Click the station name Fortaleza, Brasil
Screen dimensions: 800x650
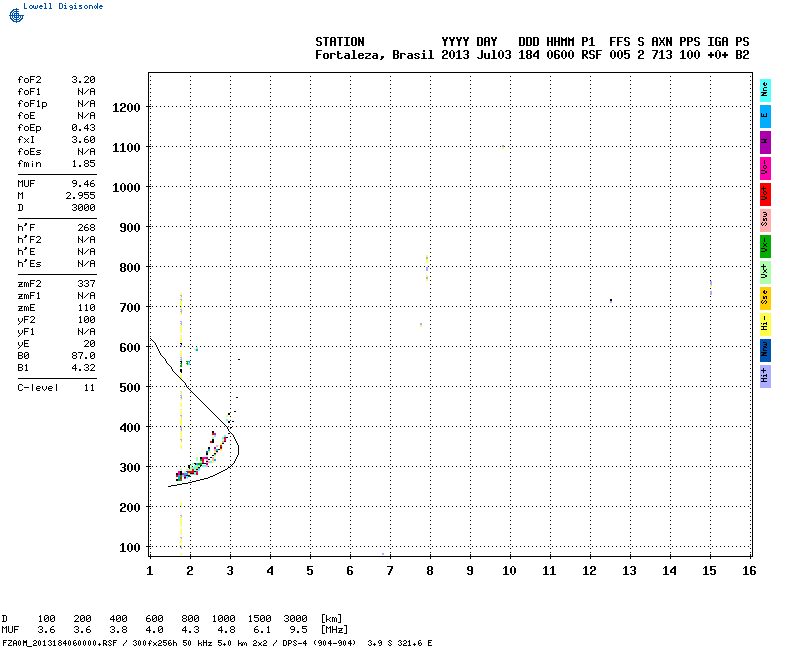(374, 55)
